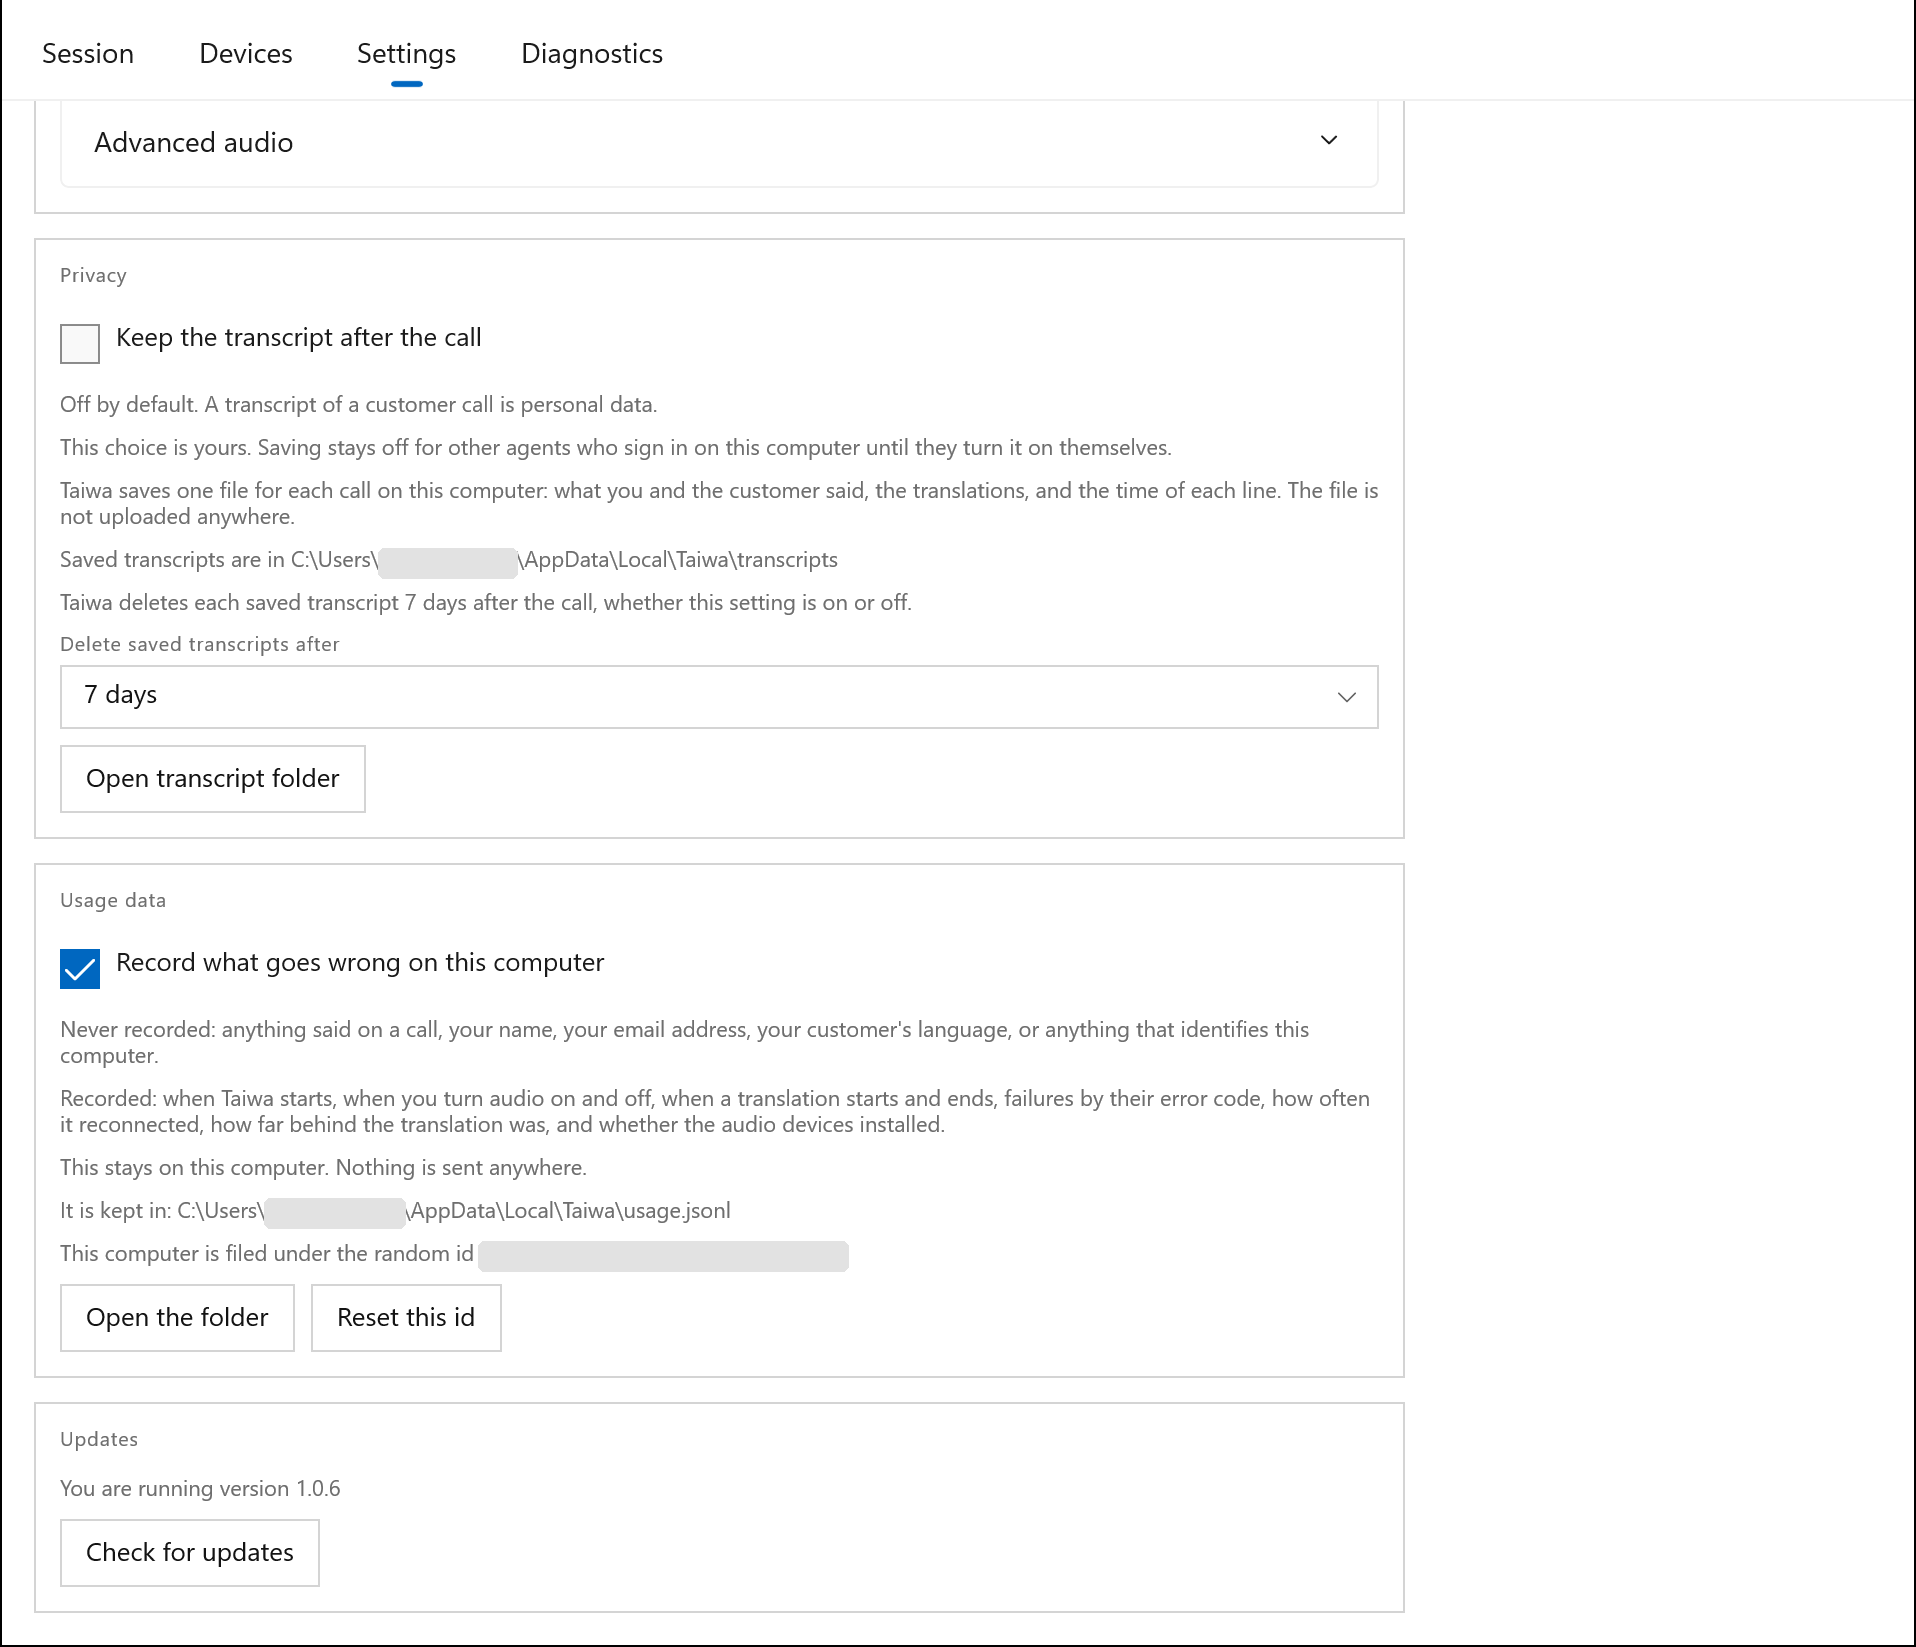Click the saved transcripts folder path text

click(564, 560)
